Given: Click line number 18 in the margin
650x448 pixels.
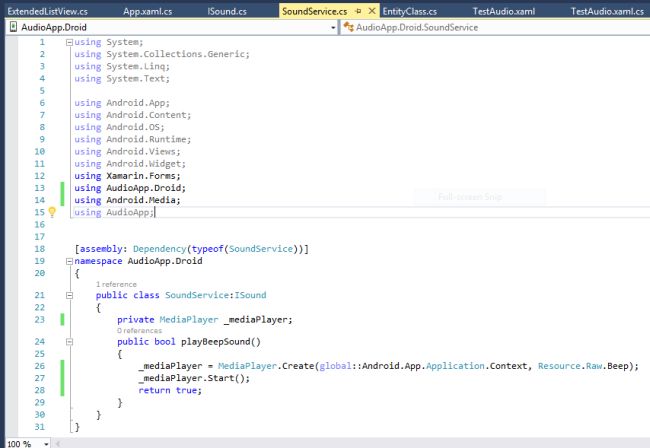Looking at the screenshot, I should pos(39,249).
